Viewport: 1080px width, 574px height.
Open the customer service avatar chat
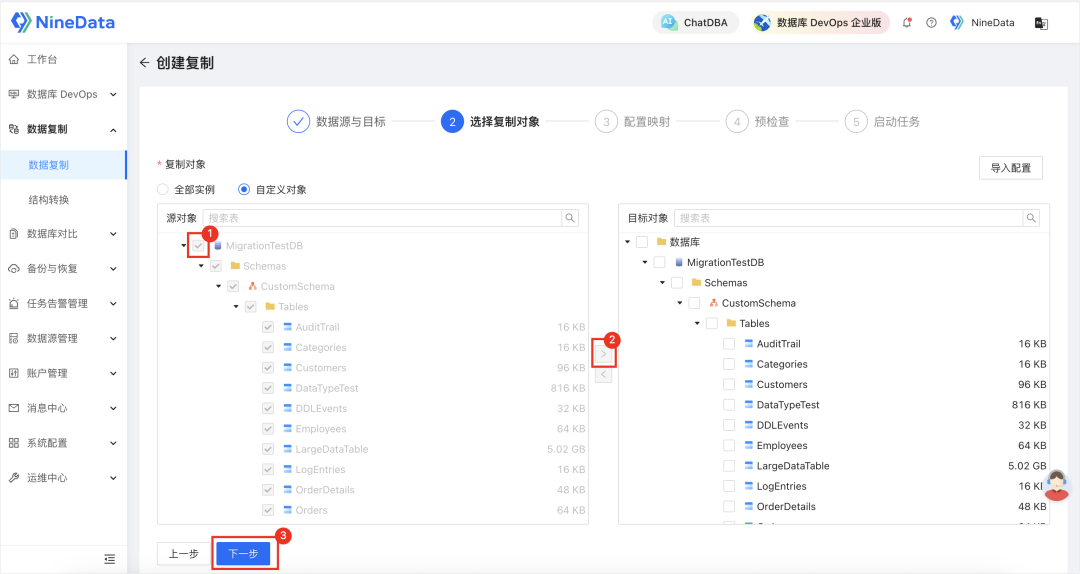click(1056, 484)
